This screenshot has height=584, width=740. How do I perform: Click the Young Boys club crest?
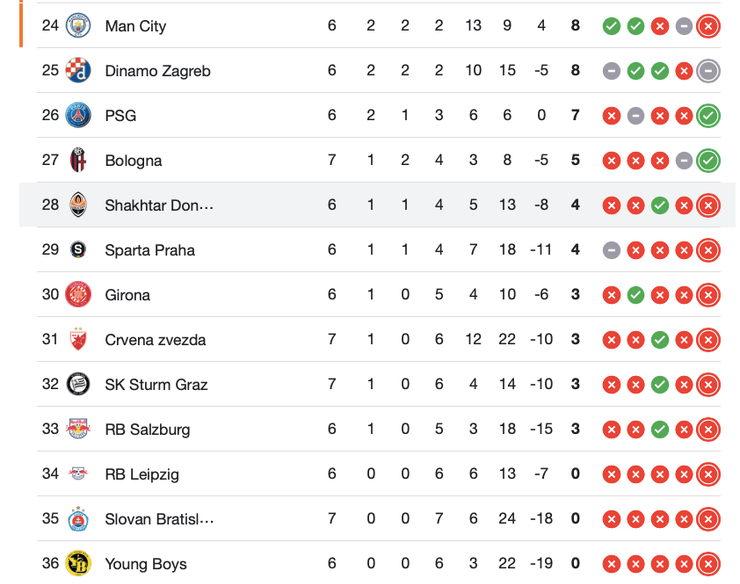point(78,564)
